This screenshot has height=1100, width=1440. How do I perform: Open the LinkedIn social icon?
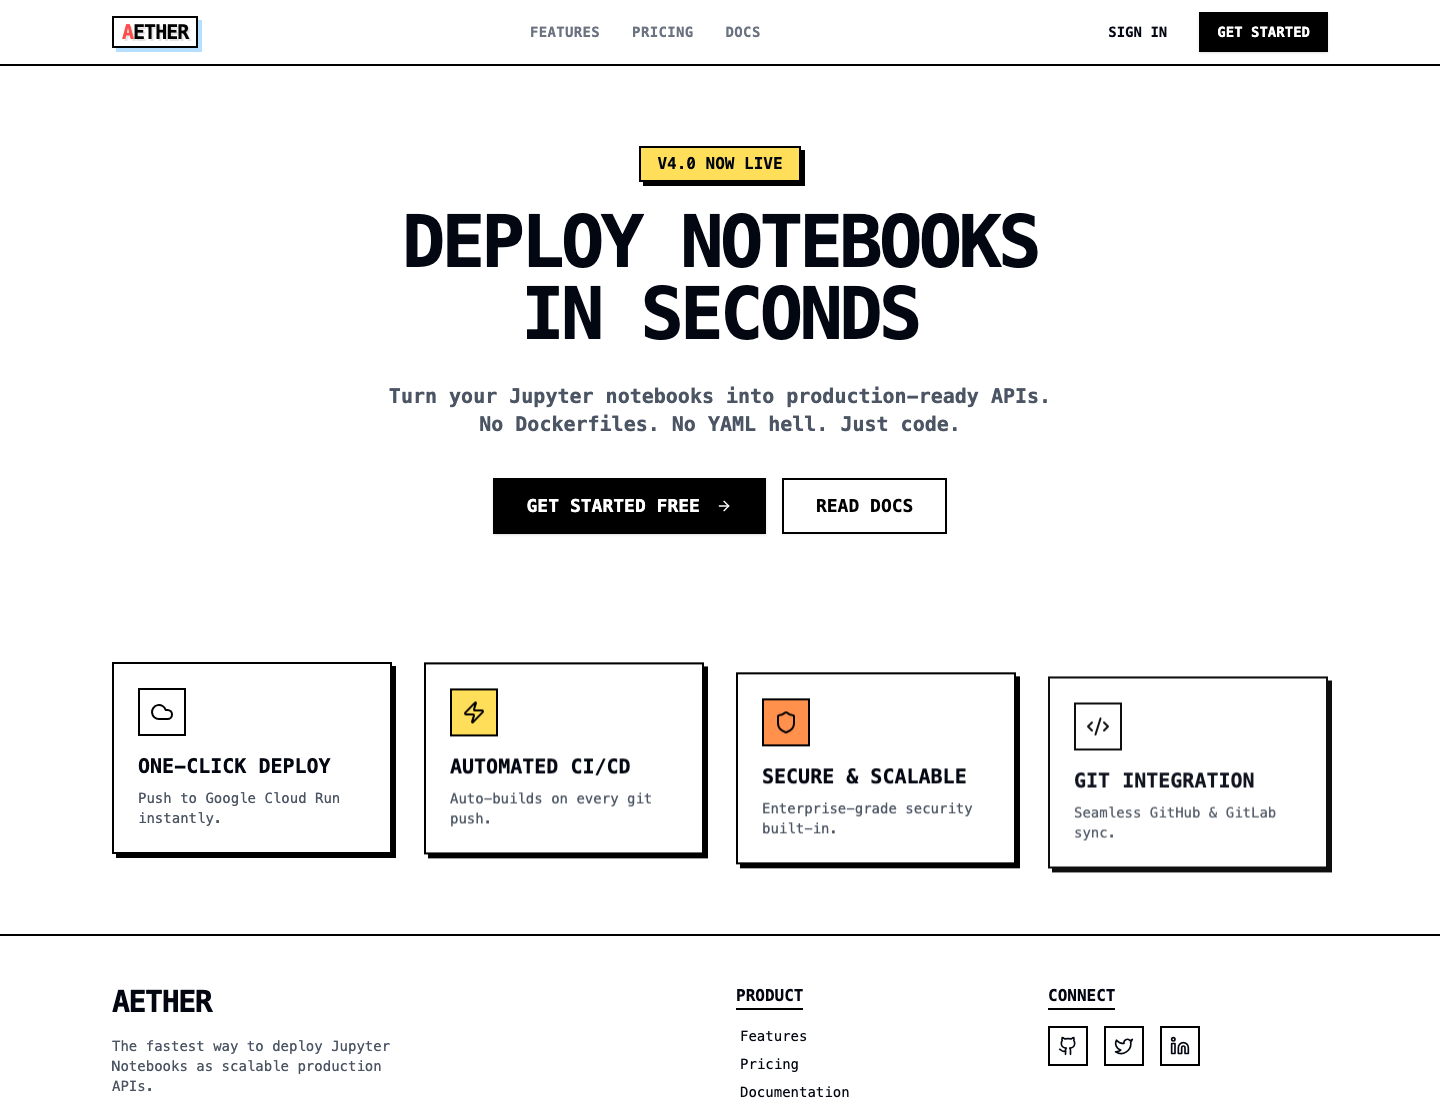1180,1046
